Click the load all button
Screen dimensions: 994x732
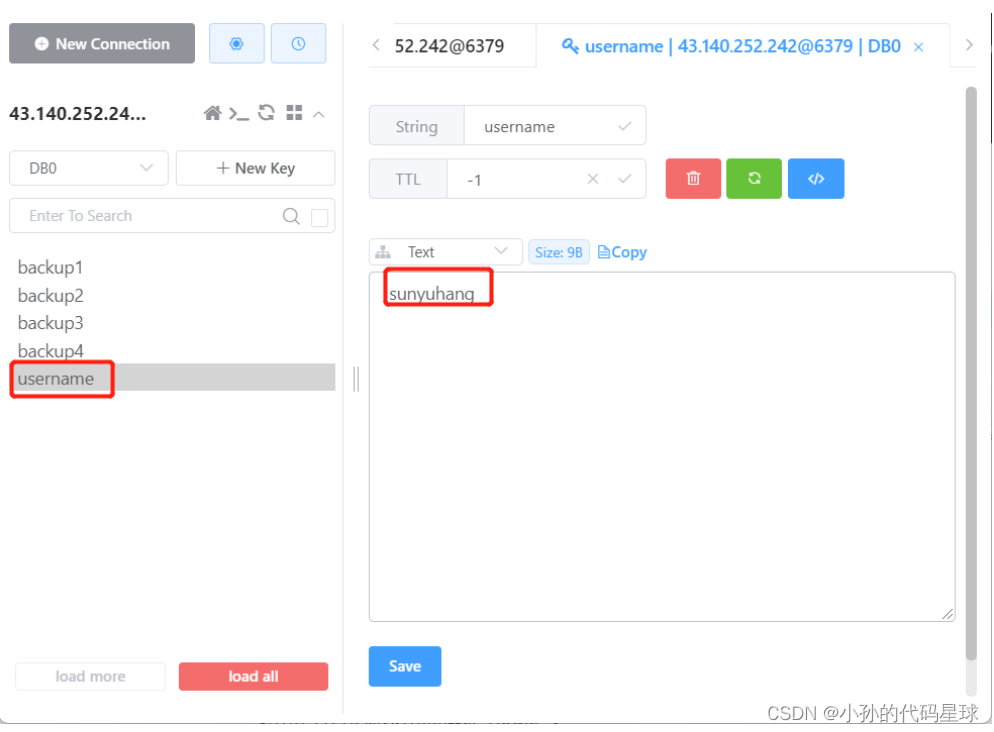[254, 676]
